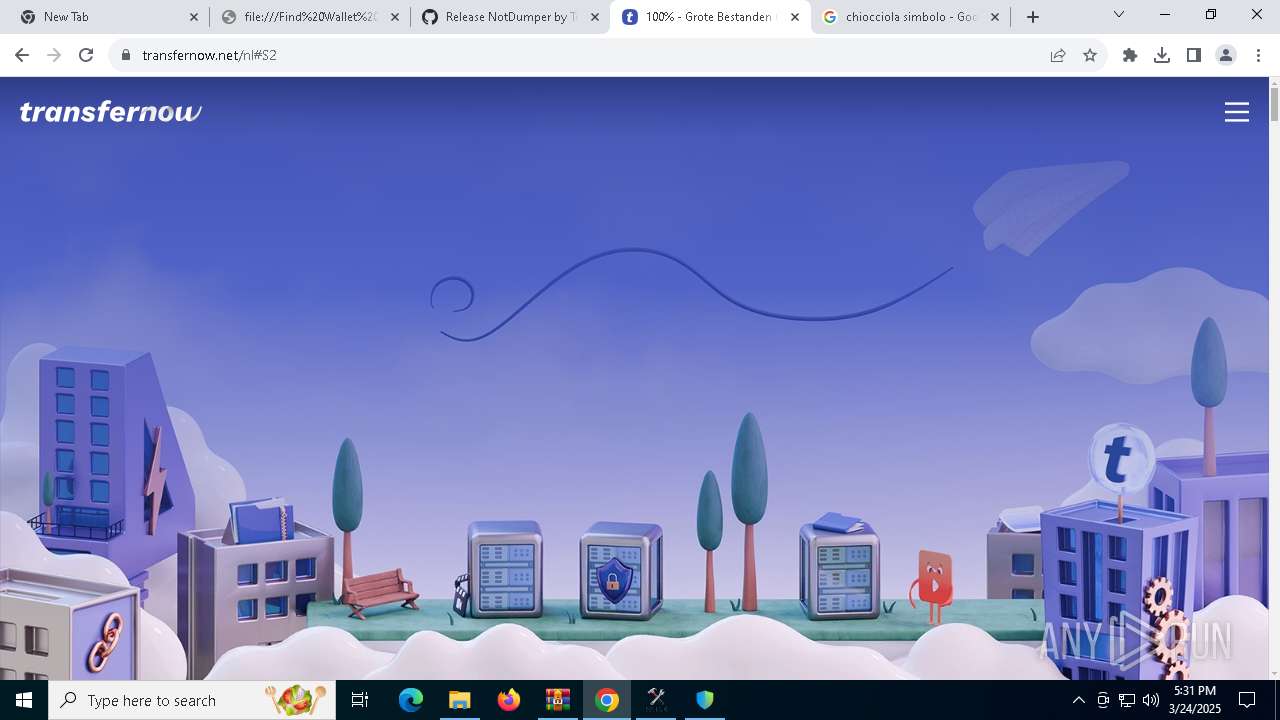Open the shield security app on taskbar
Viewport: 1280px width, 720px height.
[705, 700]
